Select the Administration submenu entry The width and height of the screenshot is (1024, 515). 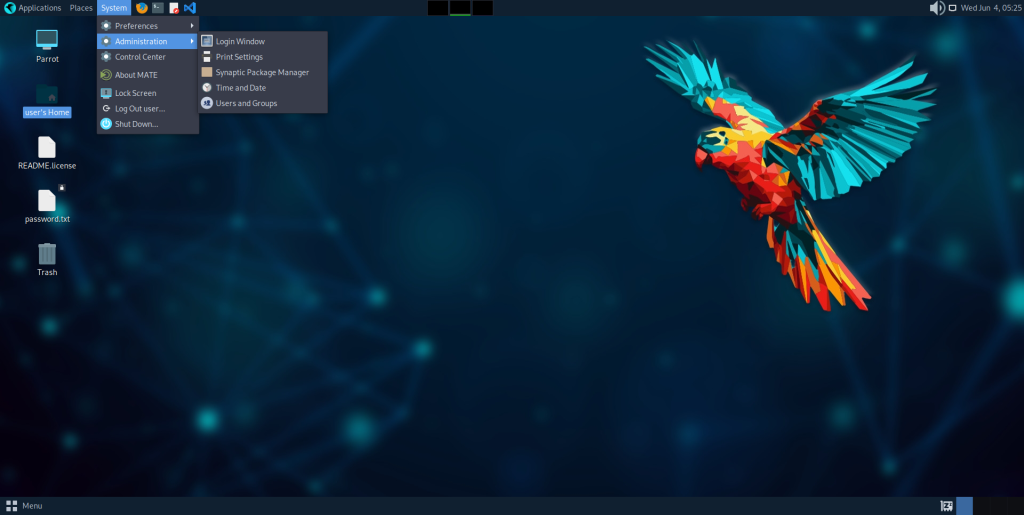point(148,41)
